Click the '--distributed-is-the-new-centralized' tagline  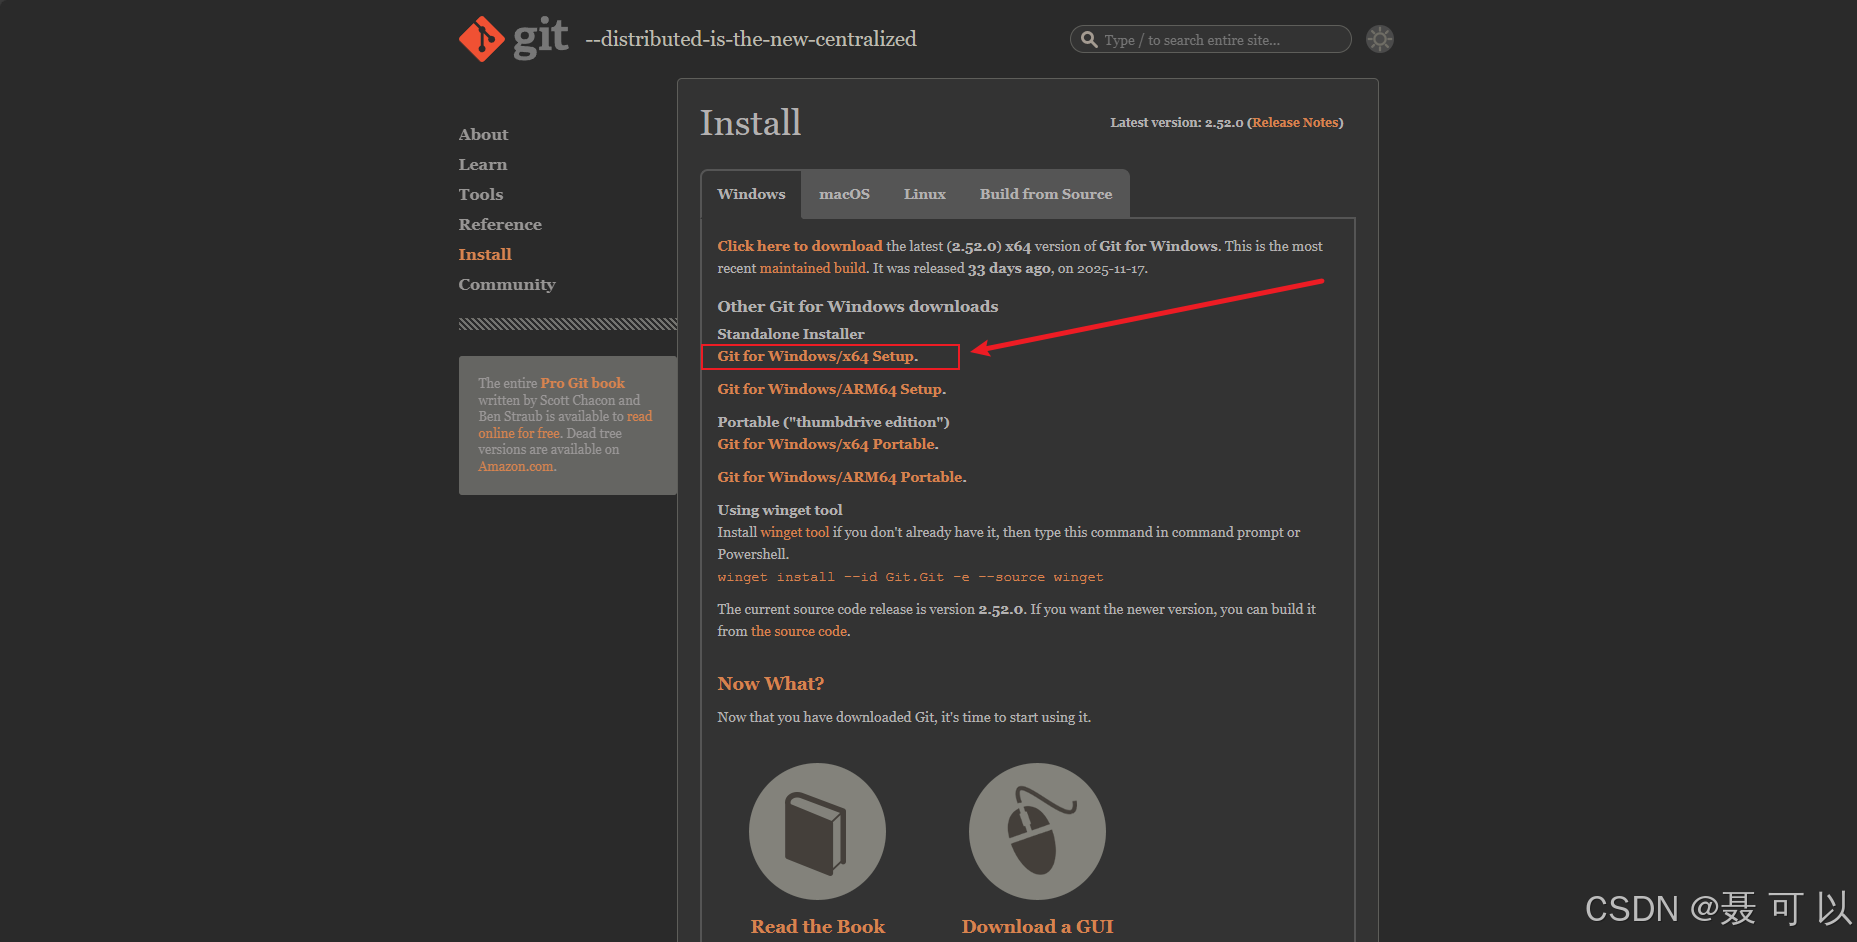tap(751, 39)
